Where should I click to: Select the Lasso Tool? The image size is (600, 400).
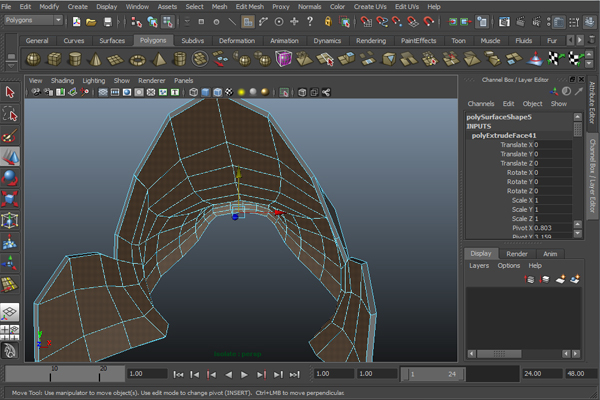click(10, 114)
